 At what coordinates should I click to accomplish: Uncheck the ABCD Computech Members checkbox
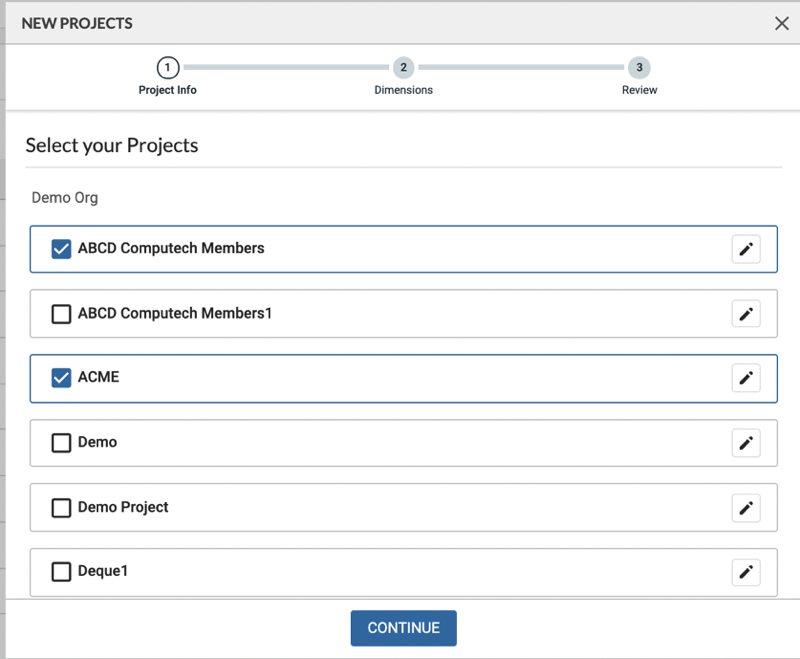pos(61,249)
